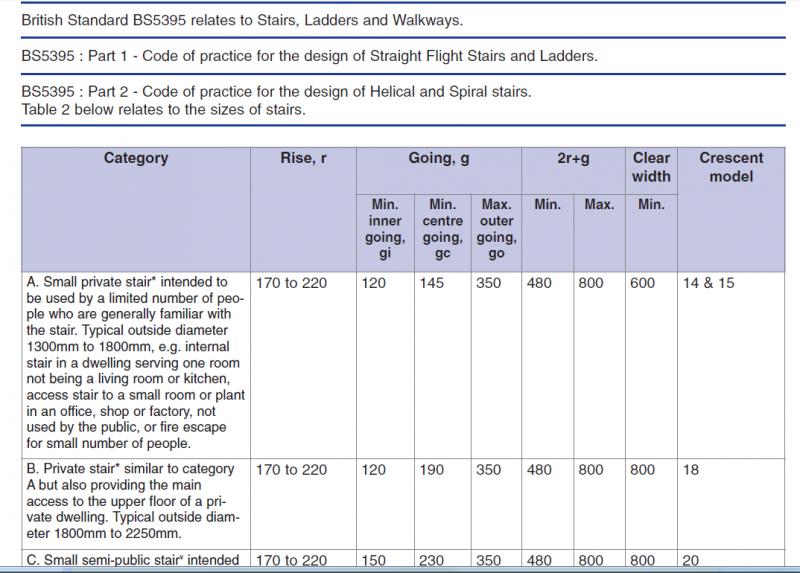Click the 600 clear width value

642,284
